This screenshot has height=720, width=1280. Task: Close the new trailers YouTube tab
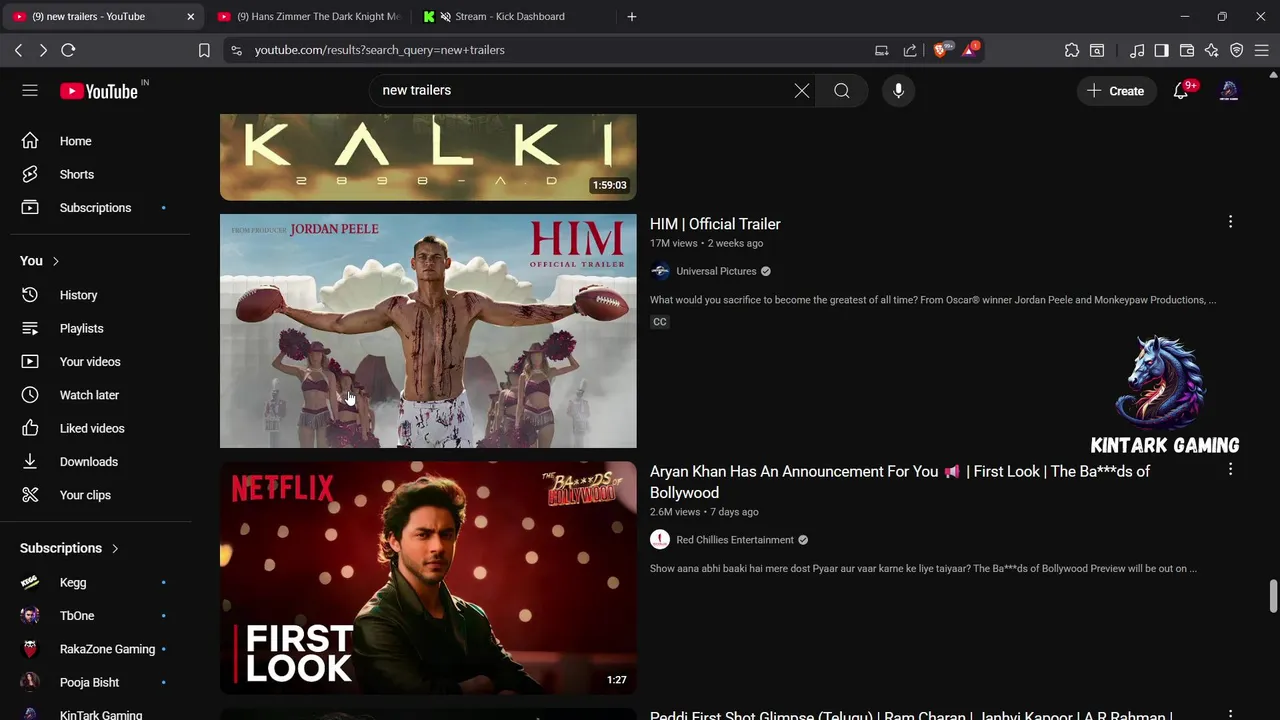coord(190,16)
